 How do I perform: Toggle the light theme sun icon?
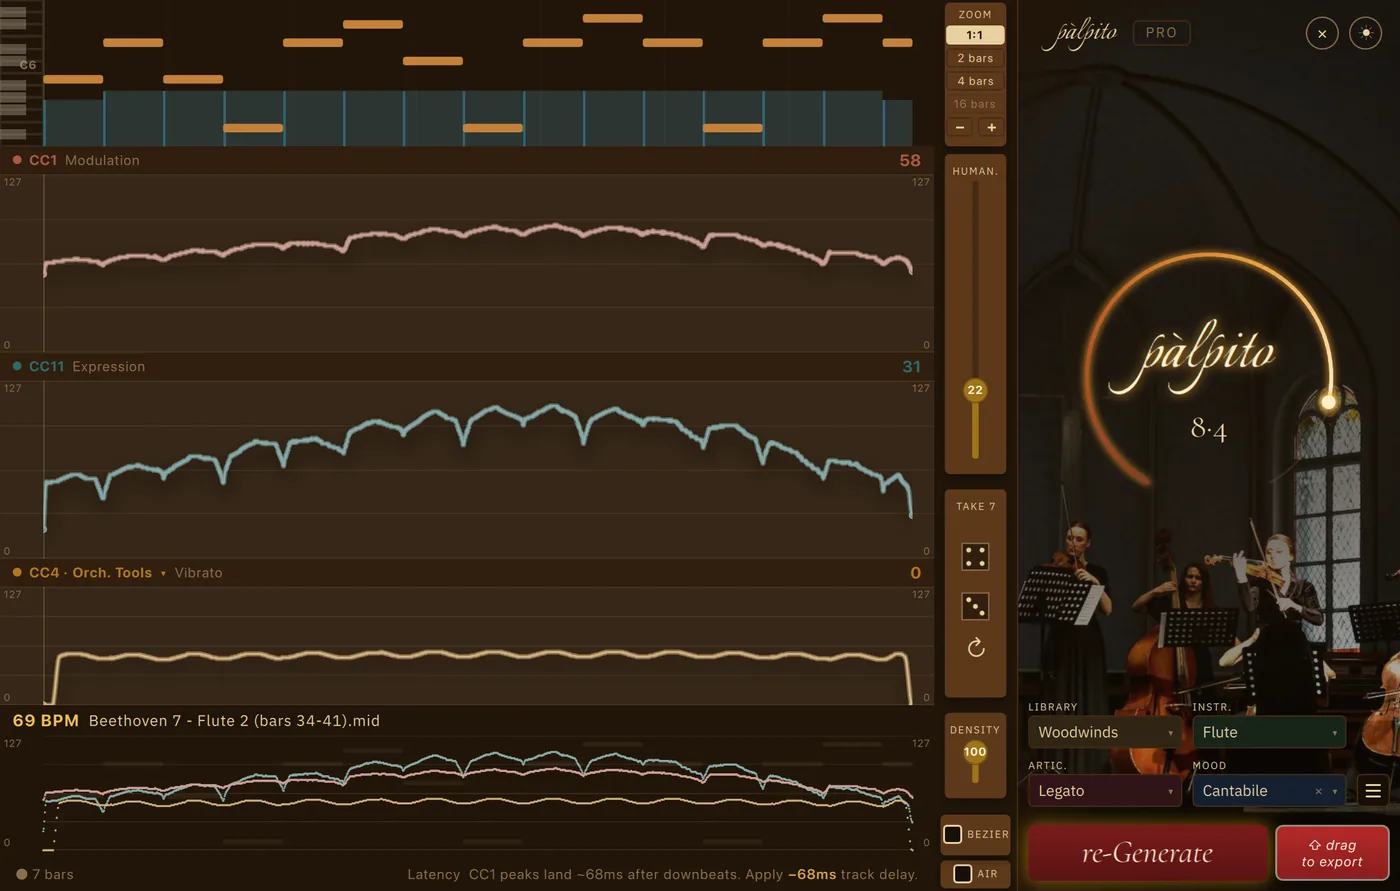[x=1365, y=33]
